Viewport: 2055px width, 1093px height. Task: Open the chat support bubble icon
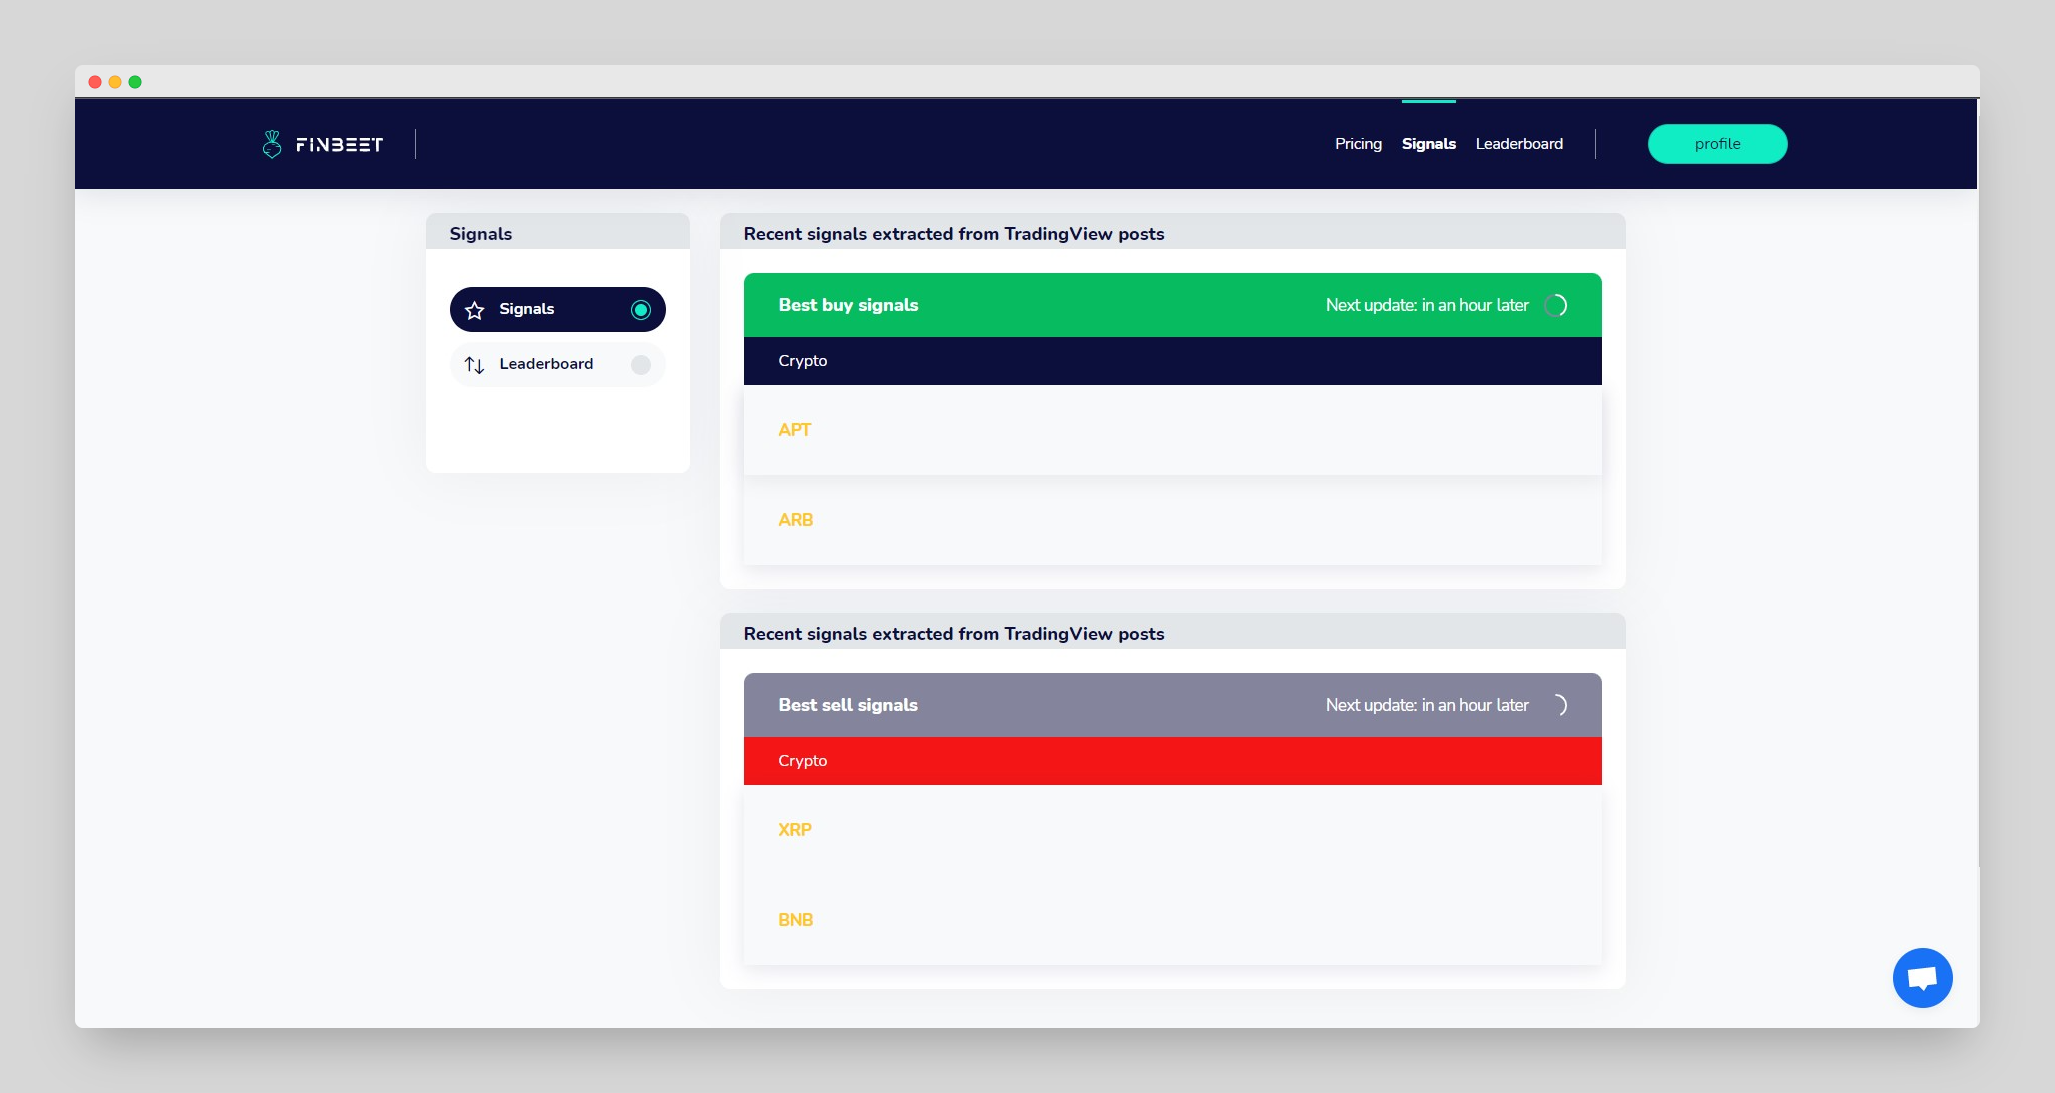1922,977
